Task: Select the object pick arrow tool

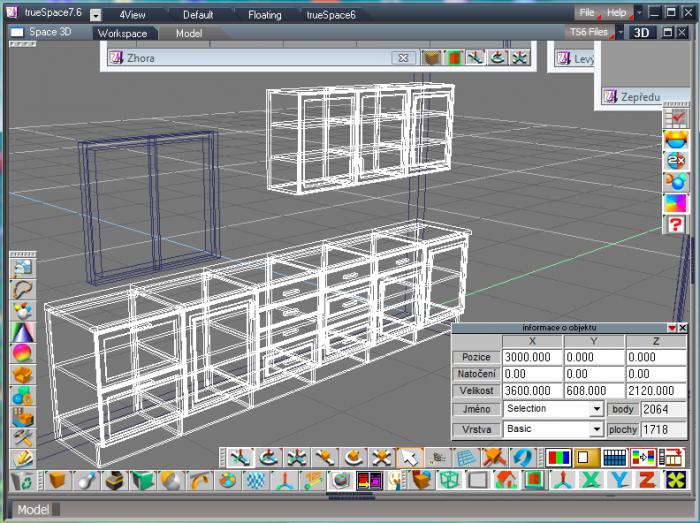Action: [407, 457]
